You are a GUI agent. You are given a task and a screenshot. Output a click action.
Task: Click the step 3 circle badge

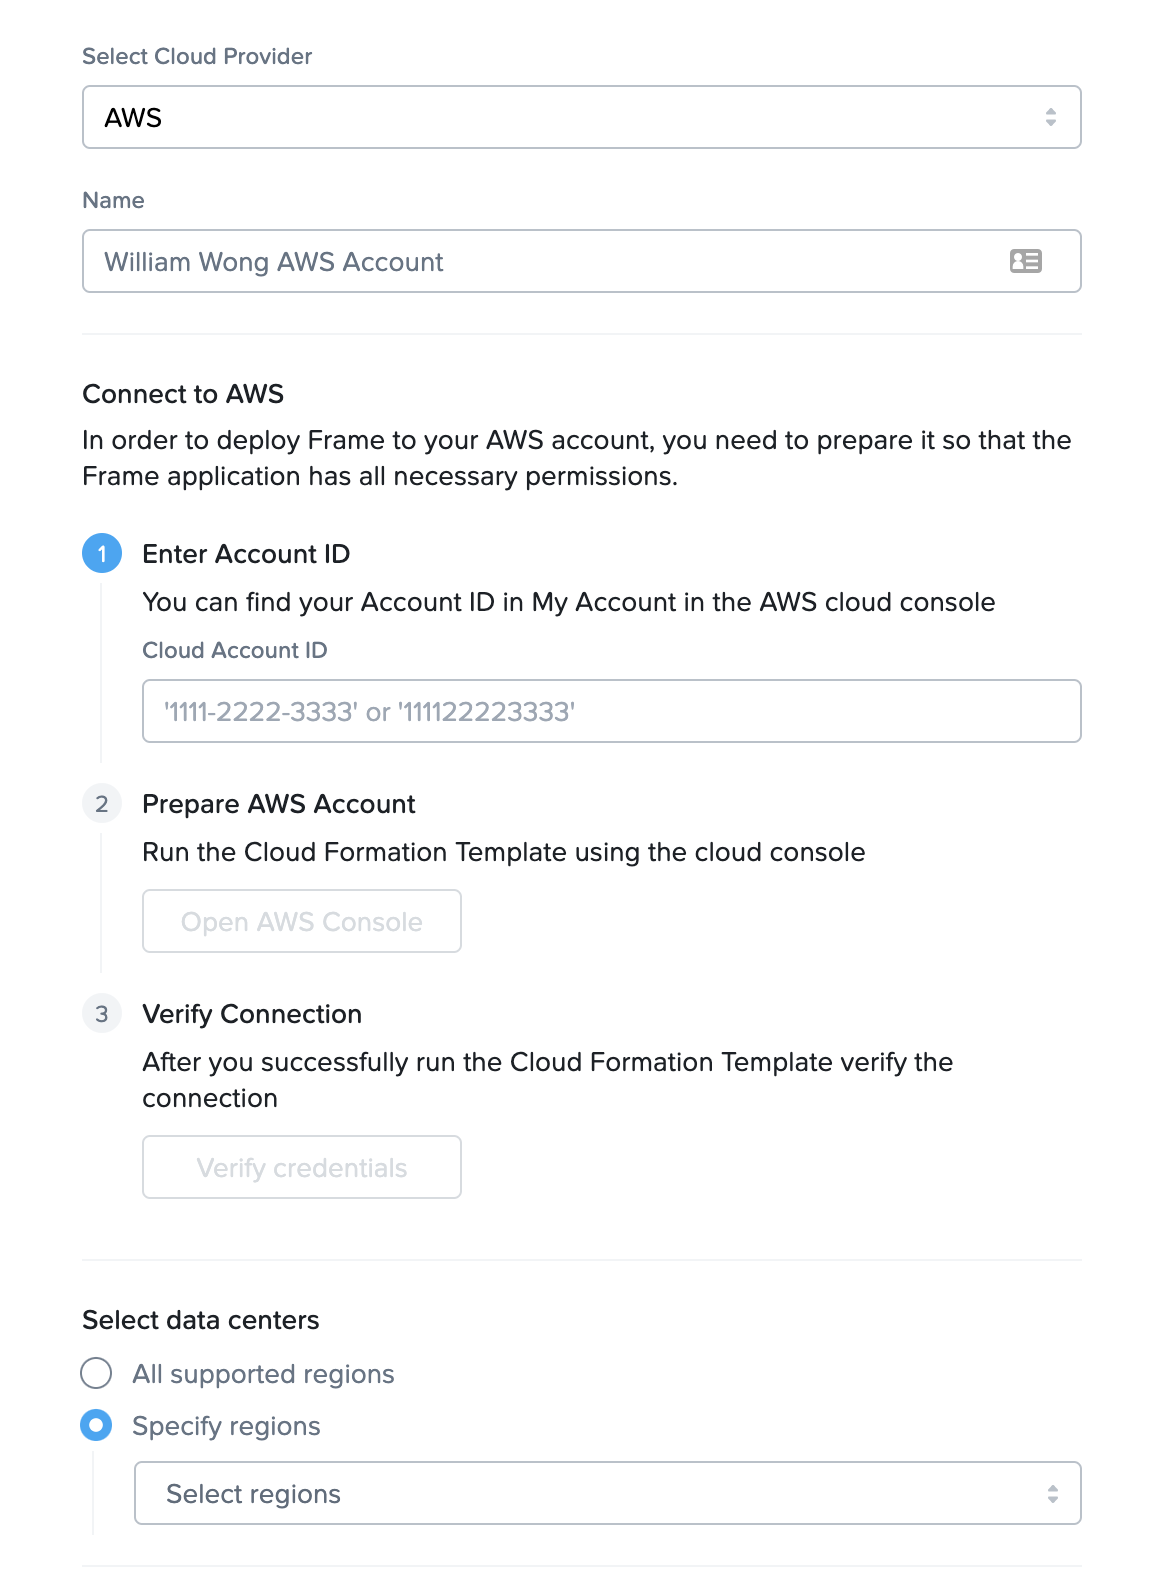pyautogui.click(x=101, y=1014)
